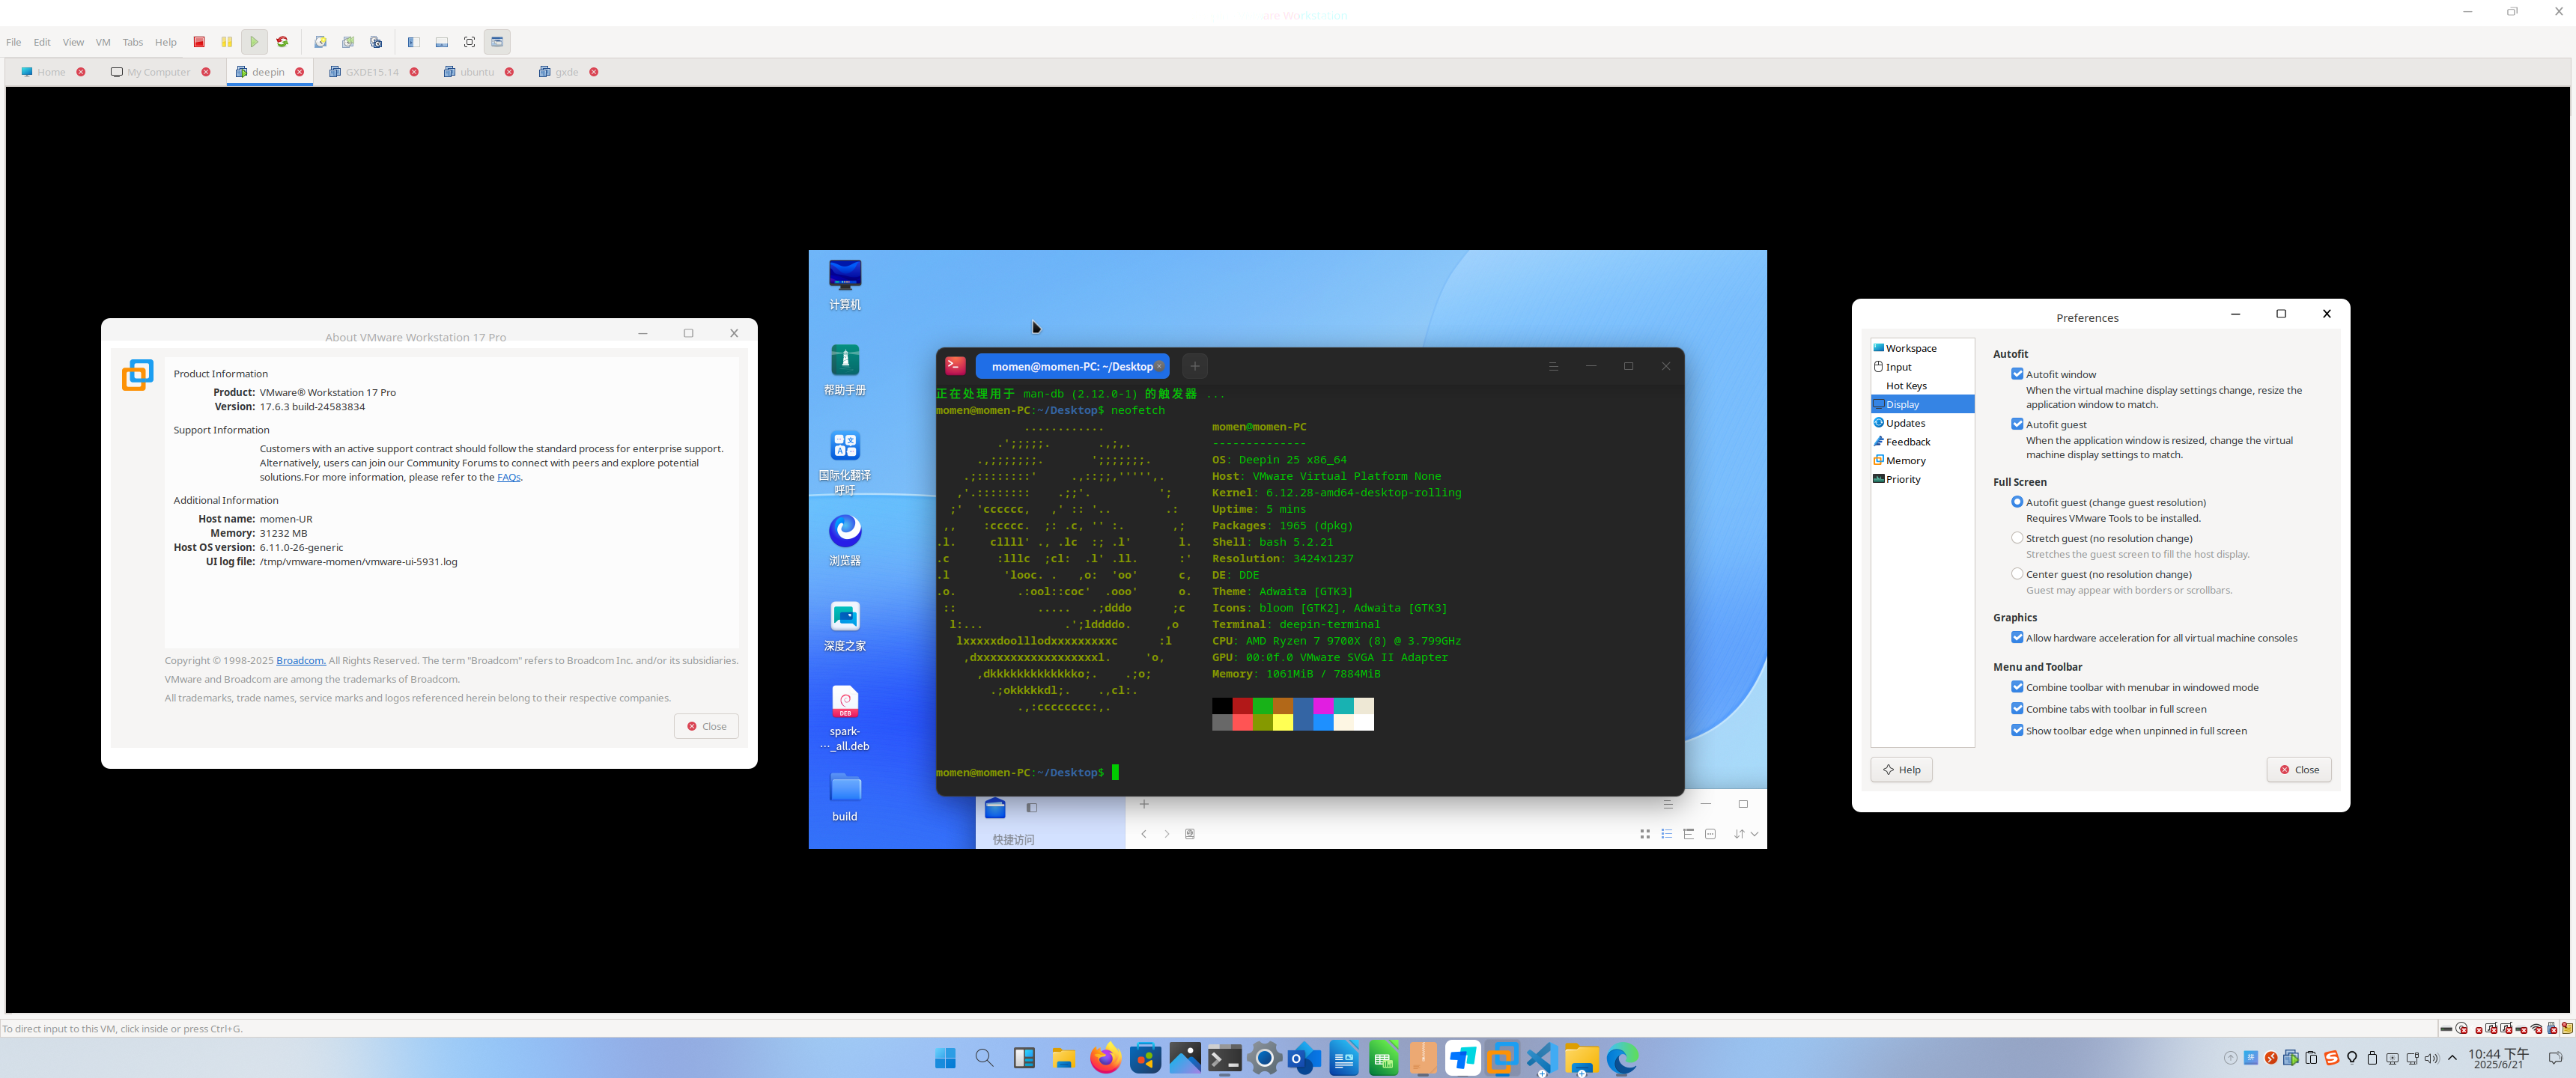Click the Unity mode toolbar icon
The image size is (2576, 1078).
pos(497,42)
